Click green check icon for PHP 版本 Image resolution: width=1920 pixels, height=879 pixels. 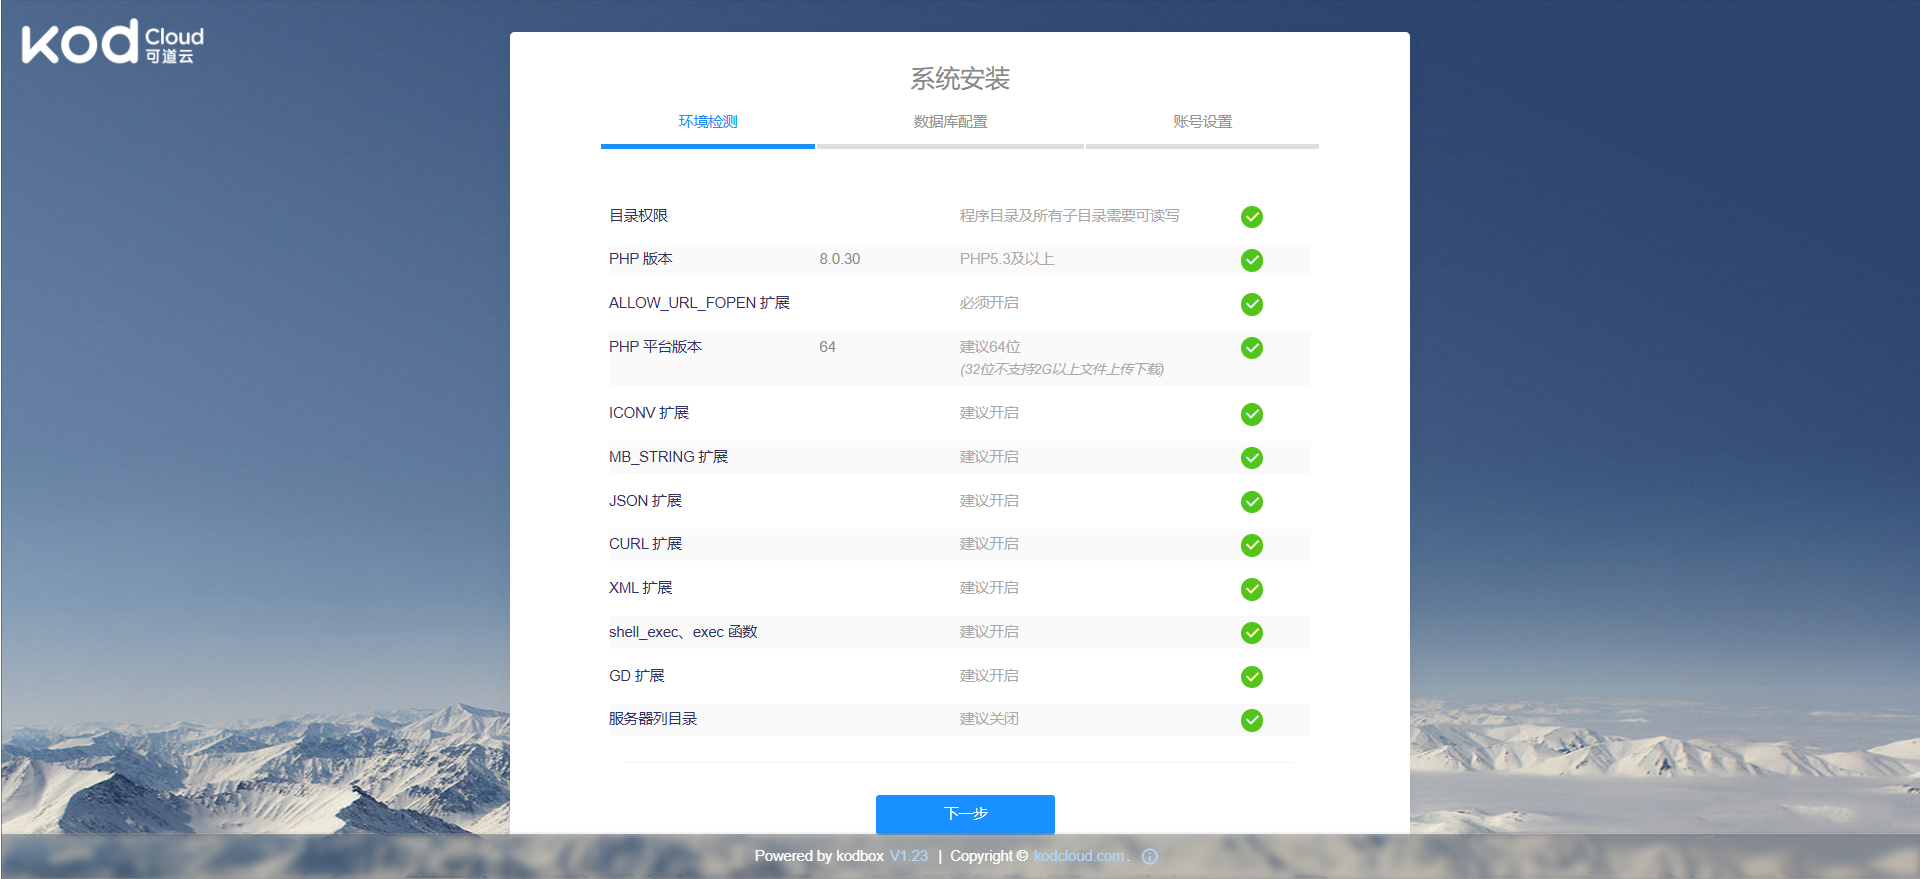point(1251,260)
